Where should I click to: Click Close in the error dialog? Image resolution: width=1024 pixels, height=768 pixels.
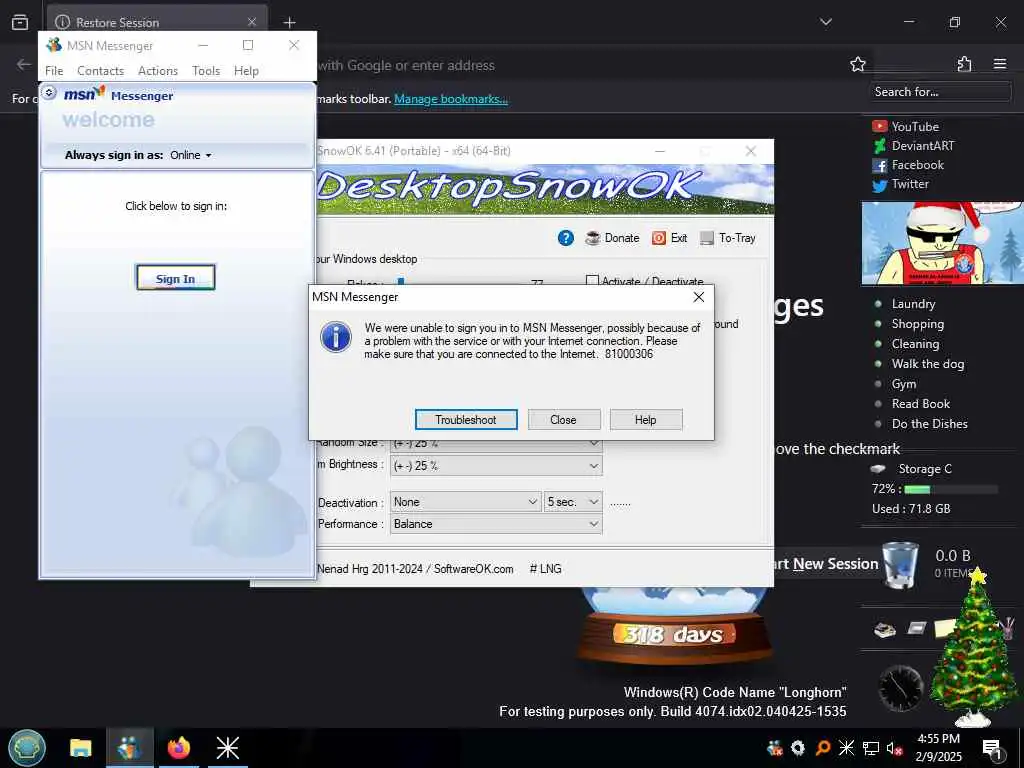click(564, 420)
